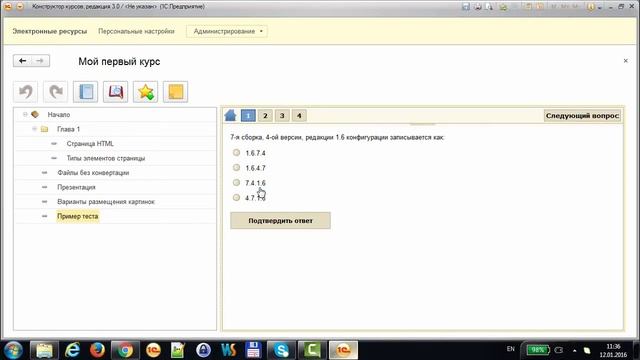The height and width of the screenshot is (360, 640).
Task: Click the undo arrow toolbar icon
Action: pos(26,92)
